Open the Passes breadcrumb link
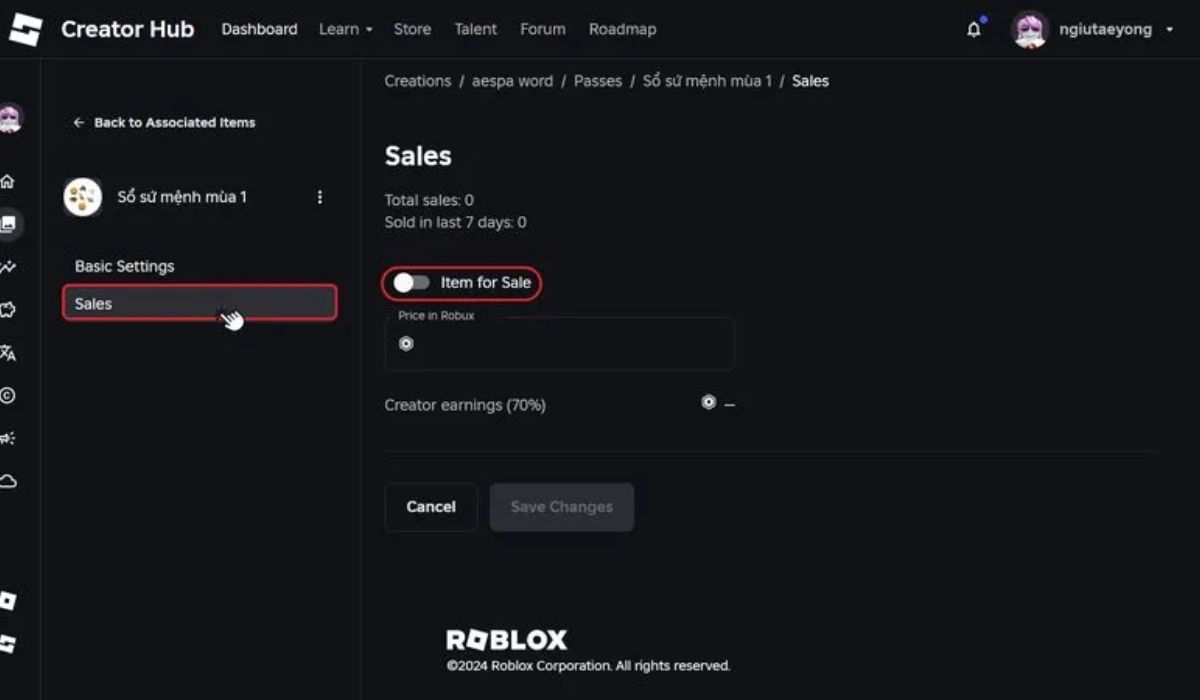 (598, 81)
